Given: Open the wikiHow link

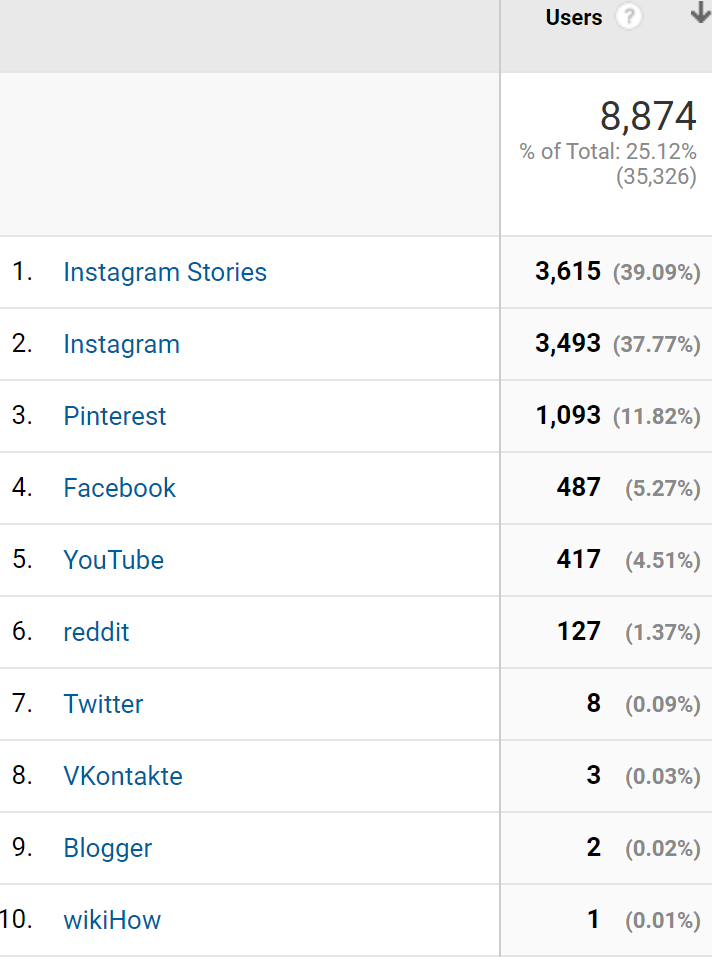Looking at the screenshot, I should pos(112,920).
